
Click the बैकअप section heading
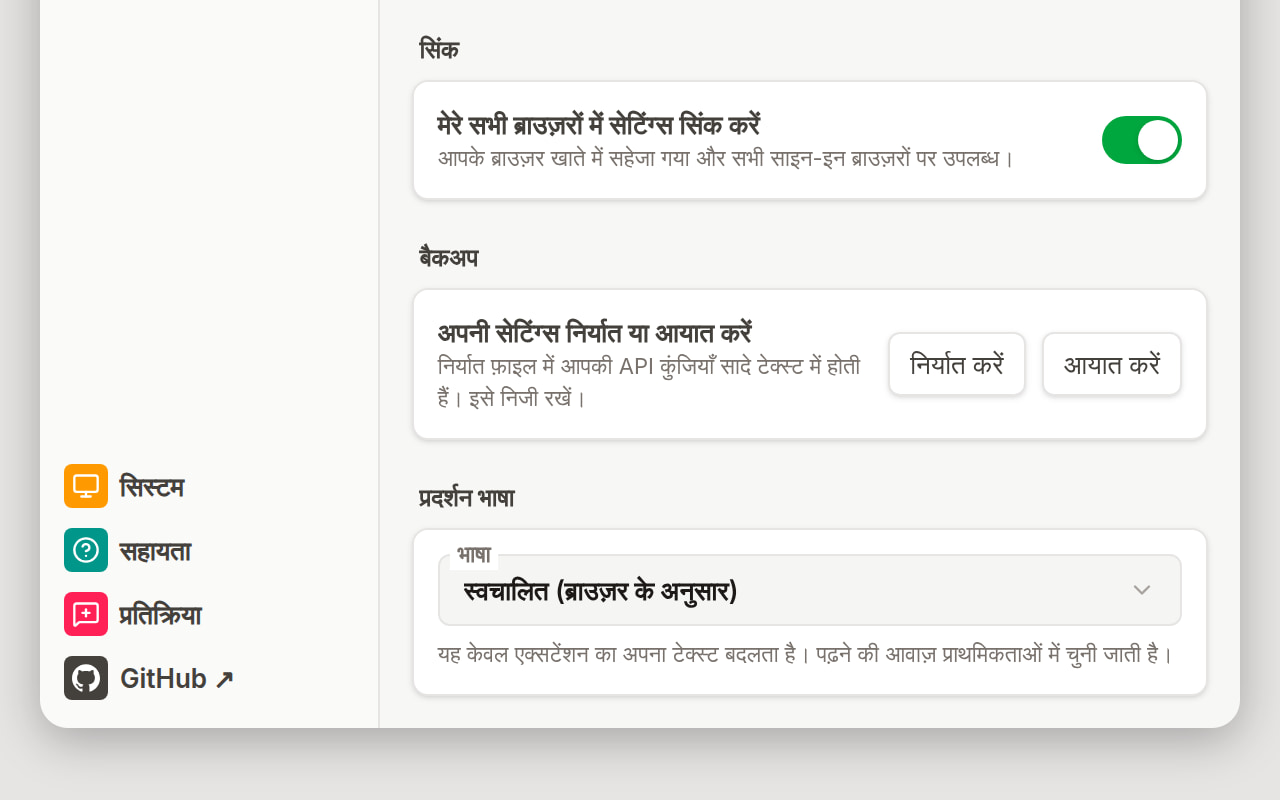click(x=449, y=258)
